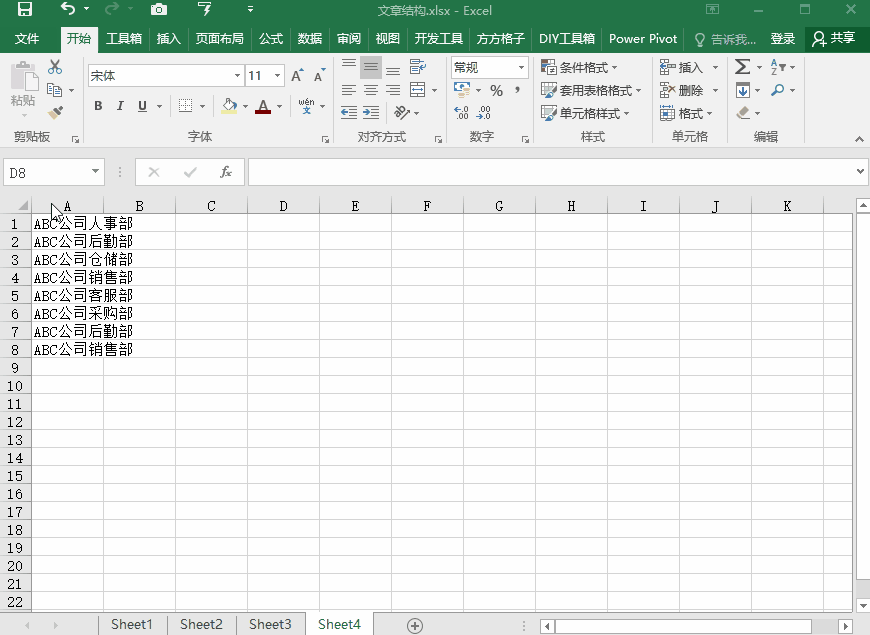Toggle center horizontal alignment

(370, 90)
